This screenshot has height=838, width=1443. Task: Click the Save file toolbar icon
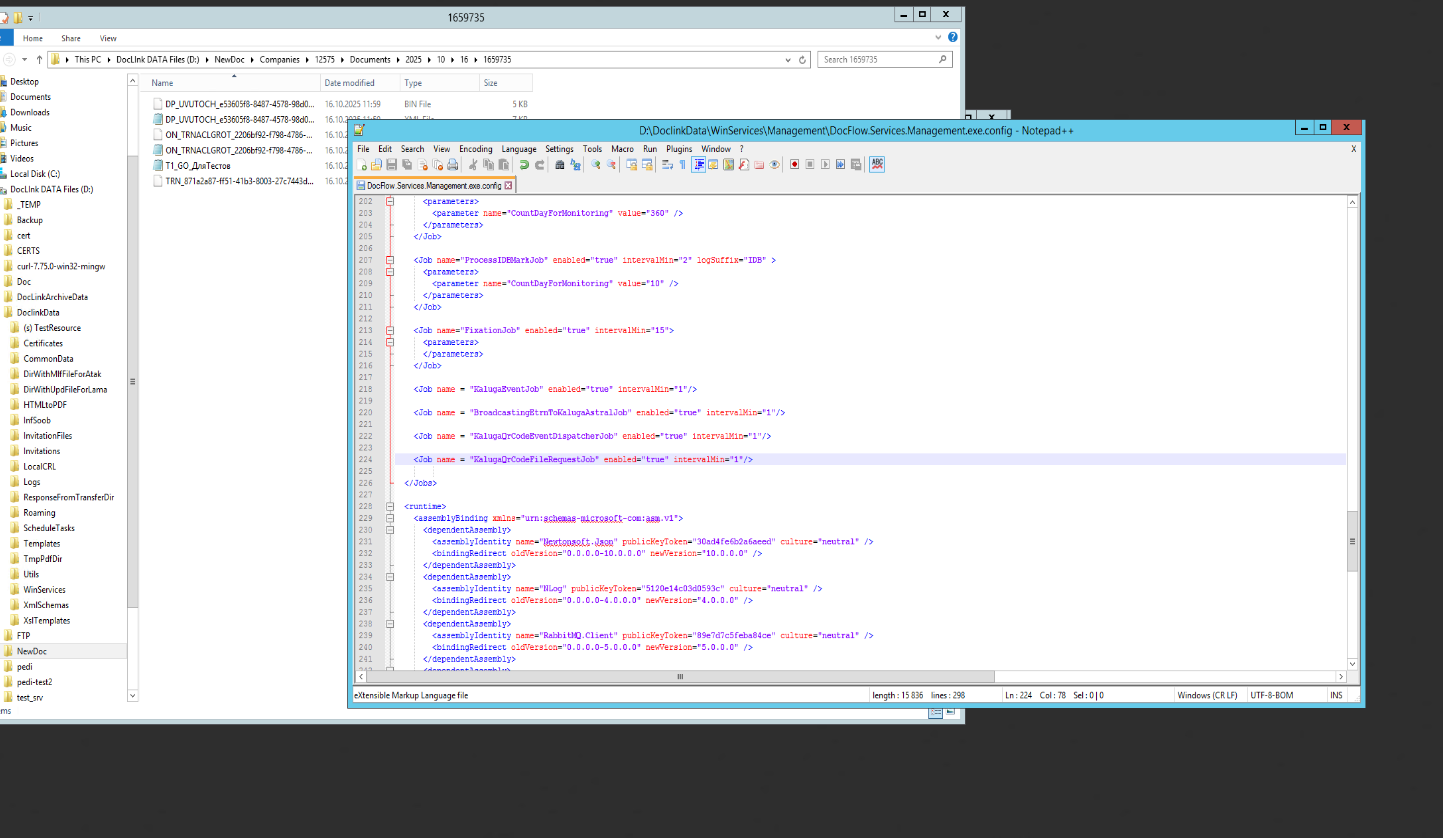coord(392,165)
